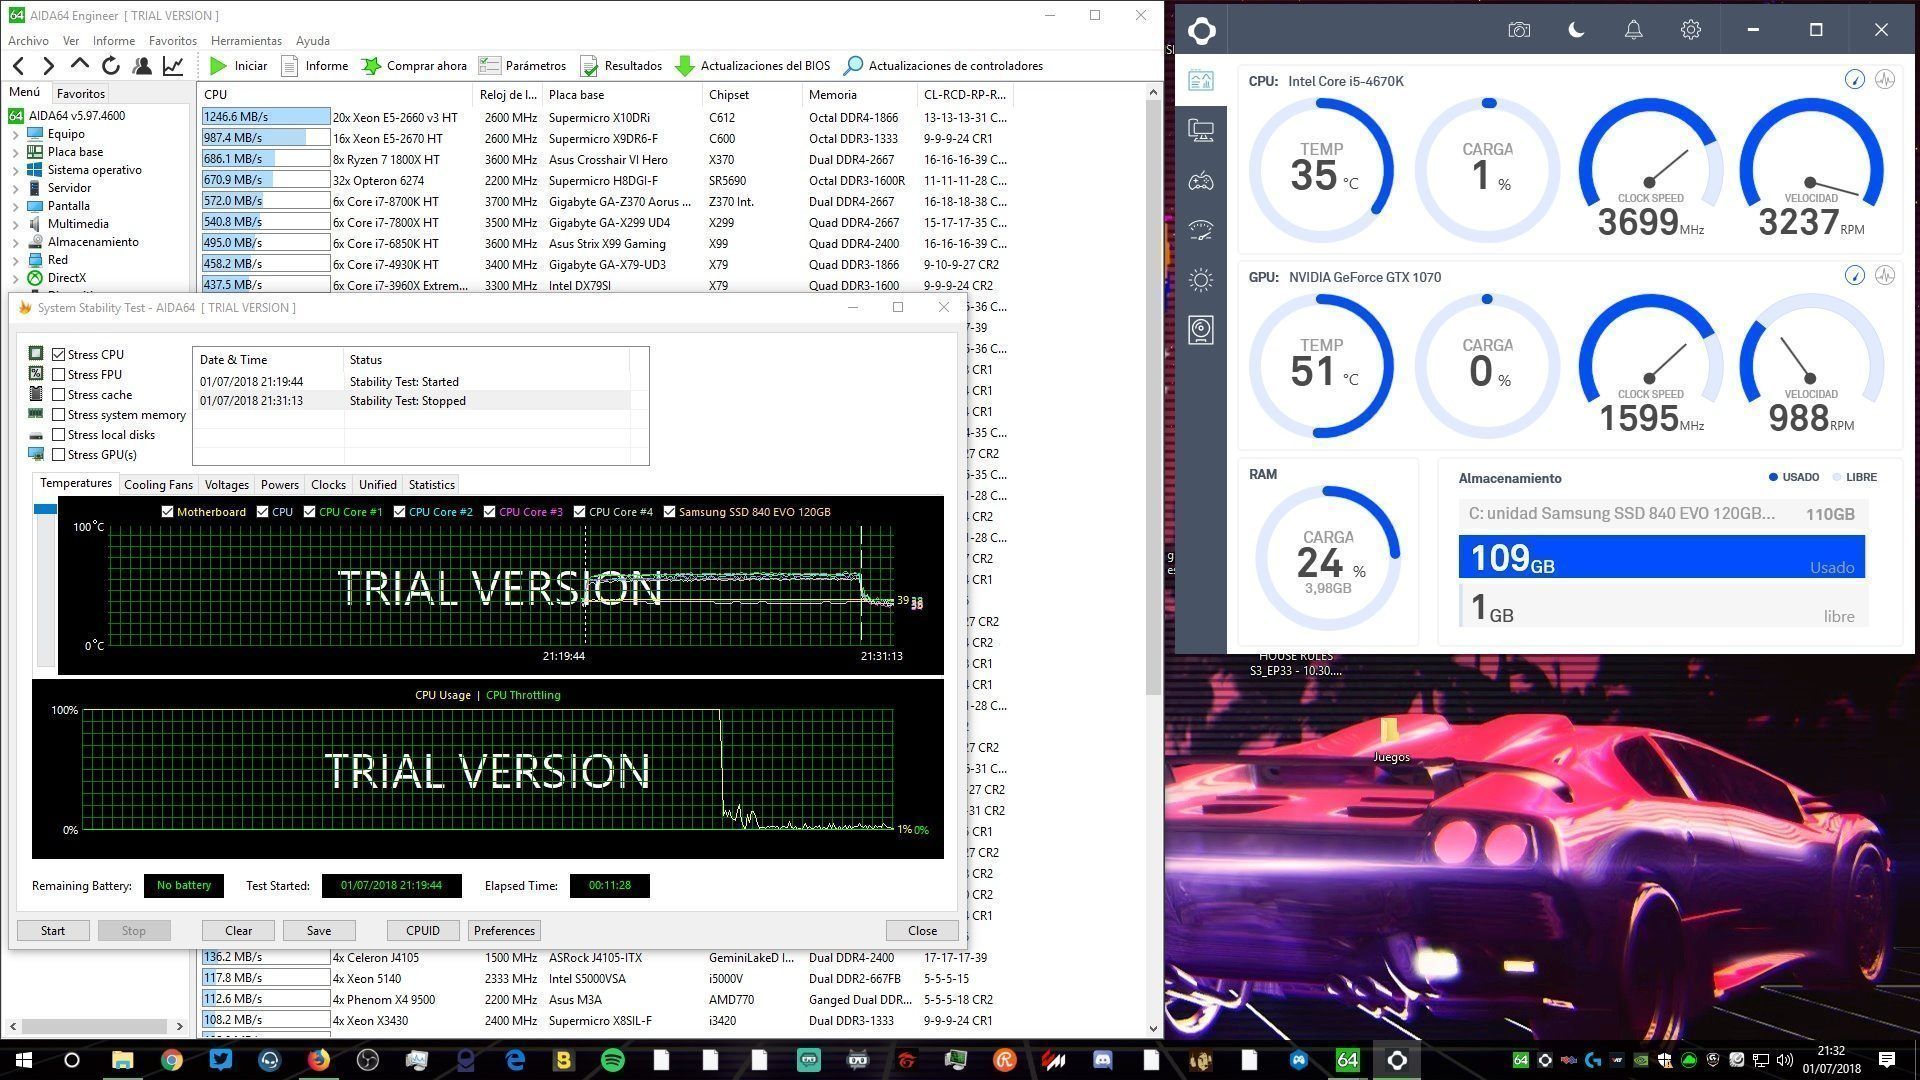Uncheck the Stress CPU checkbox
Viewport: 1920px width, 1080px height.
(59, 355)
